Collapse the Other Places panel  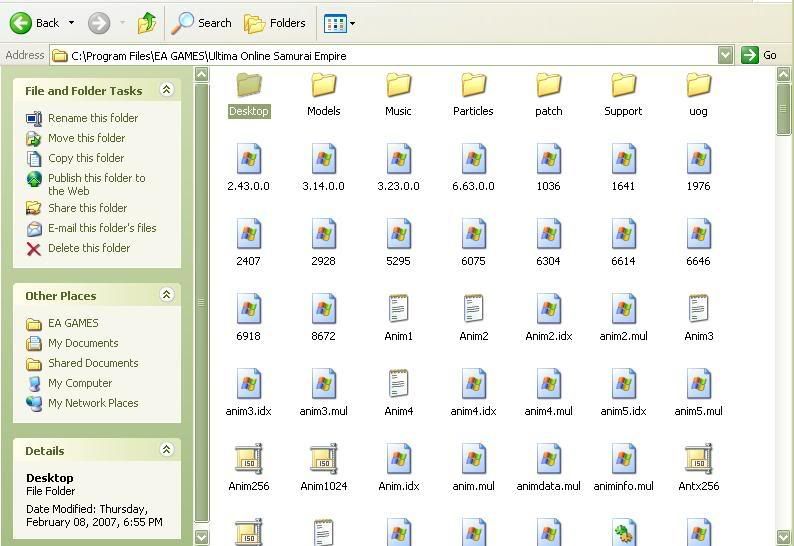(166, 295)
